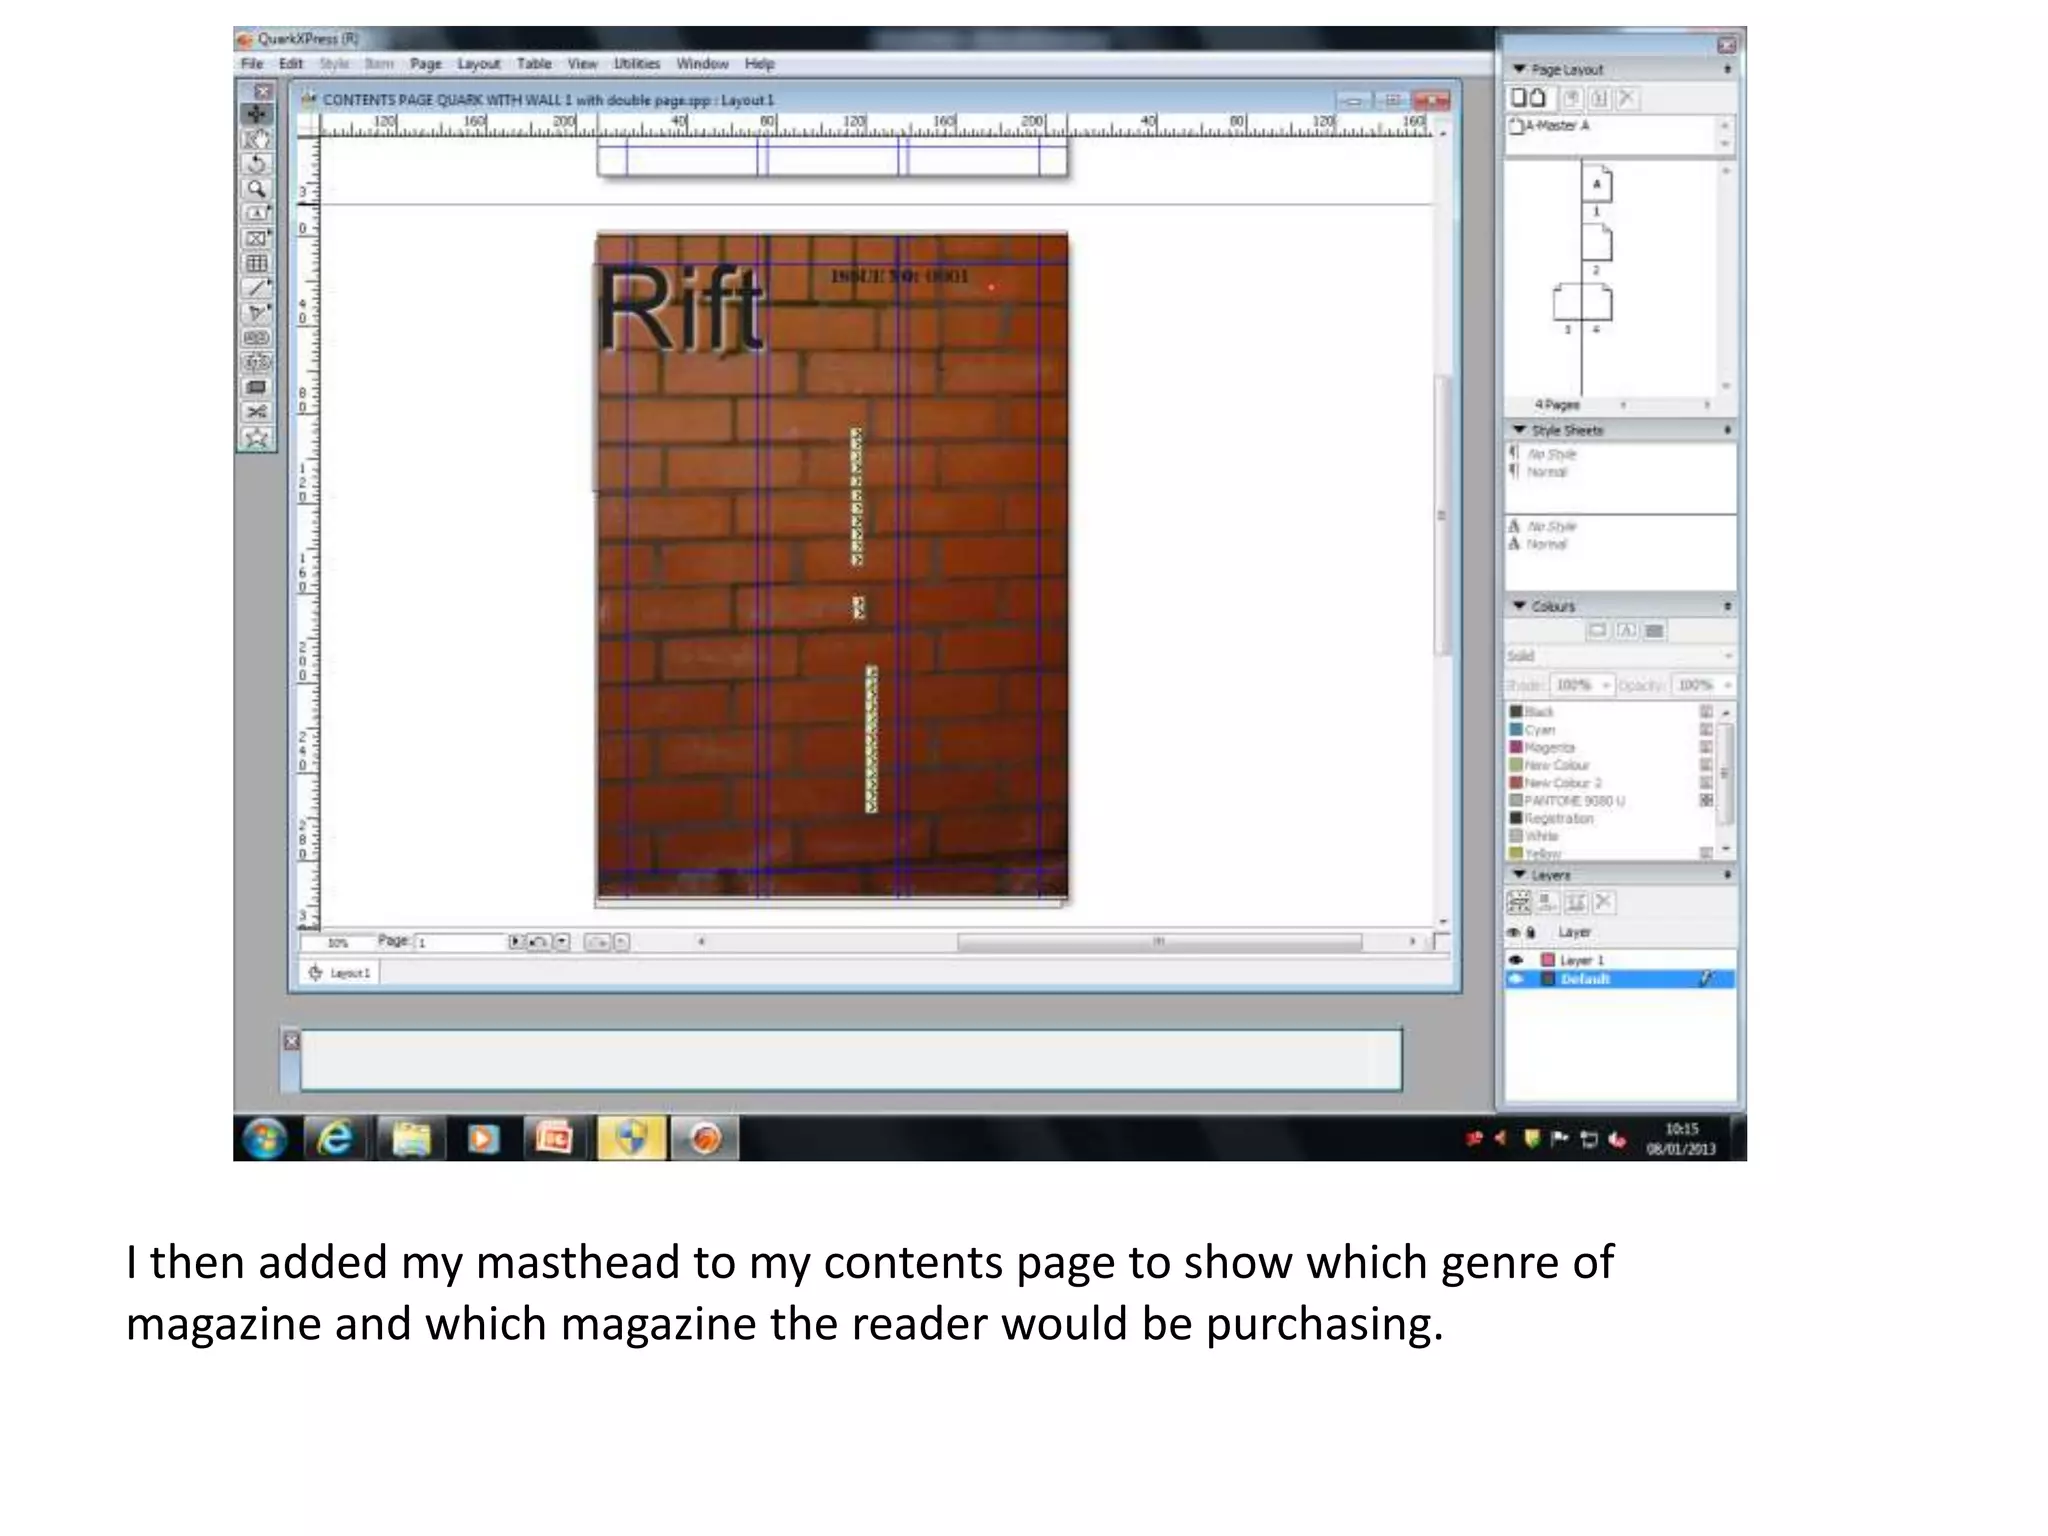Select the Table tool

(x=257, y=263)
